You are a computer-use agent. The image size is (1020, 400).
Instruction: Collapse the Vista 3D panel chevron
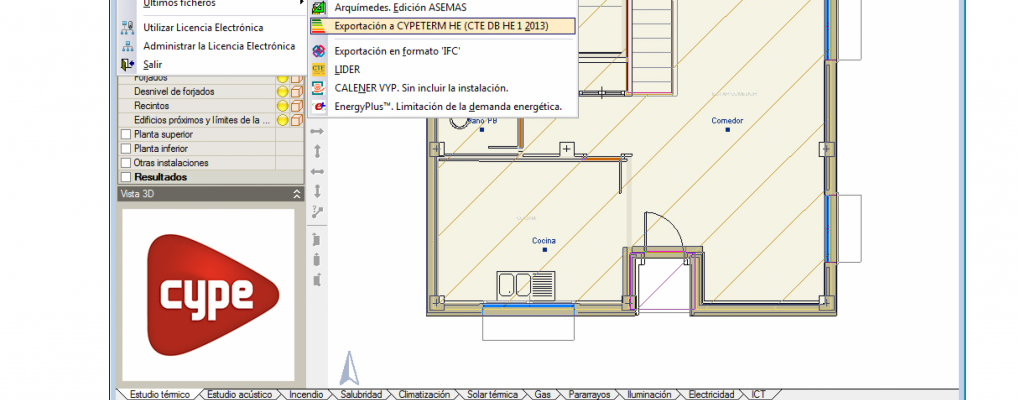pyautogui.click(x=297, y=194)
